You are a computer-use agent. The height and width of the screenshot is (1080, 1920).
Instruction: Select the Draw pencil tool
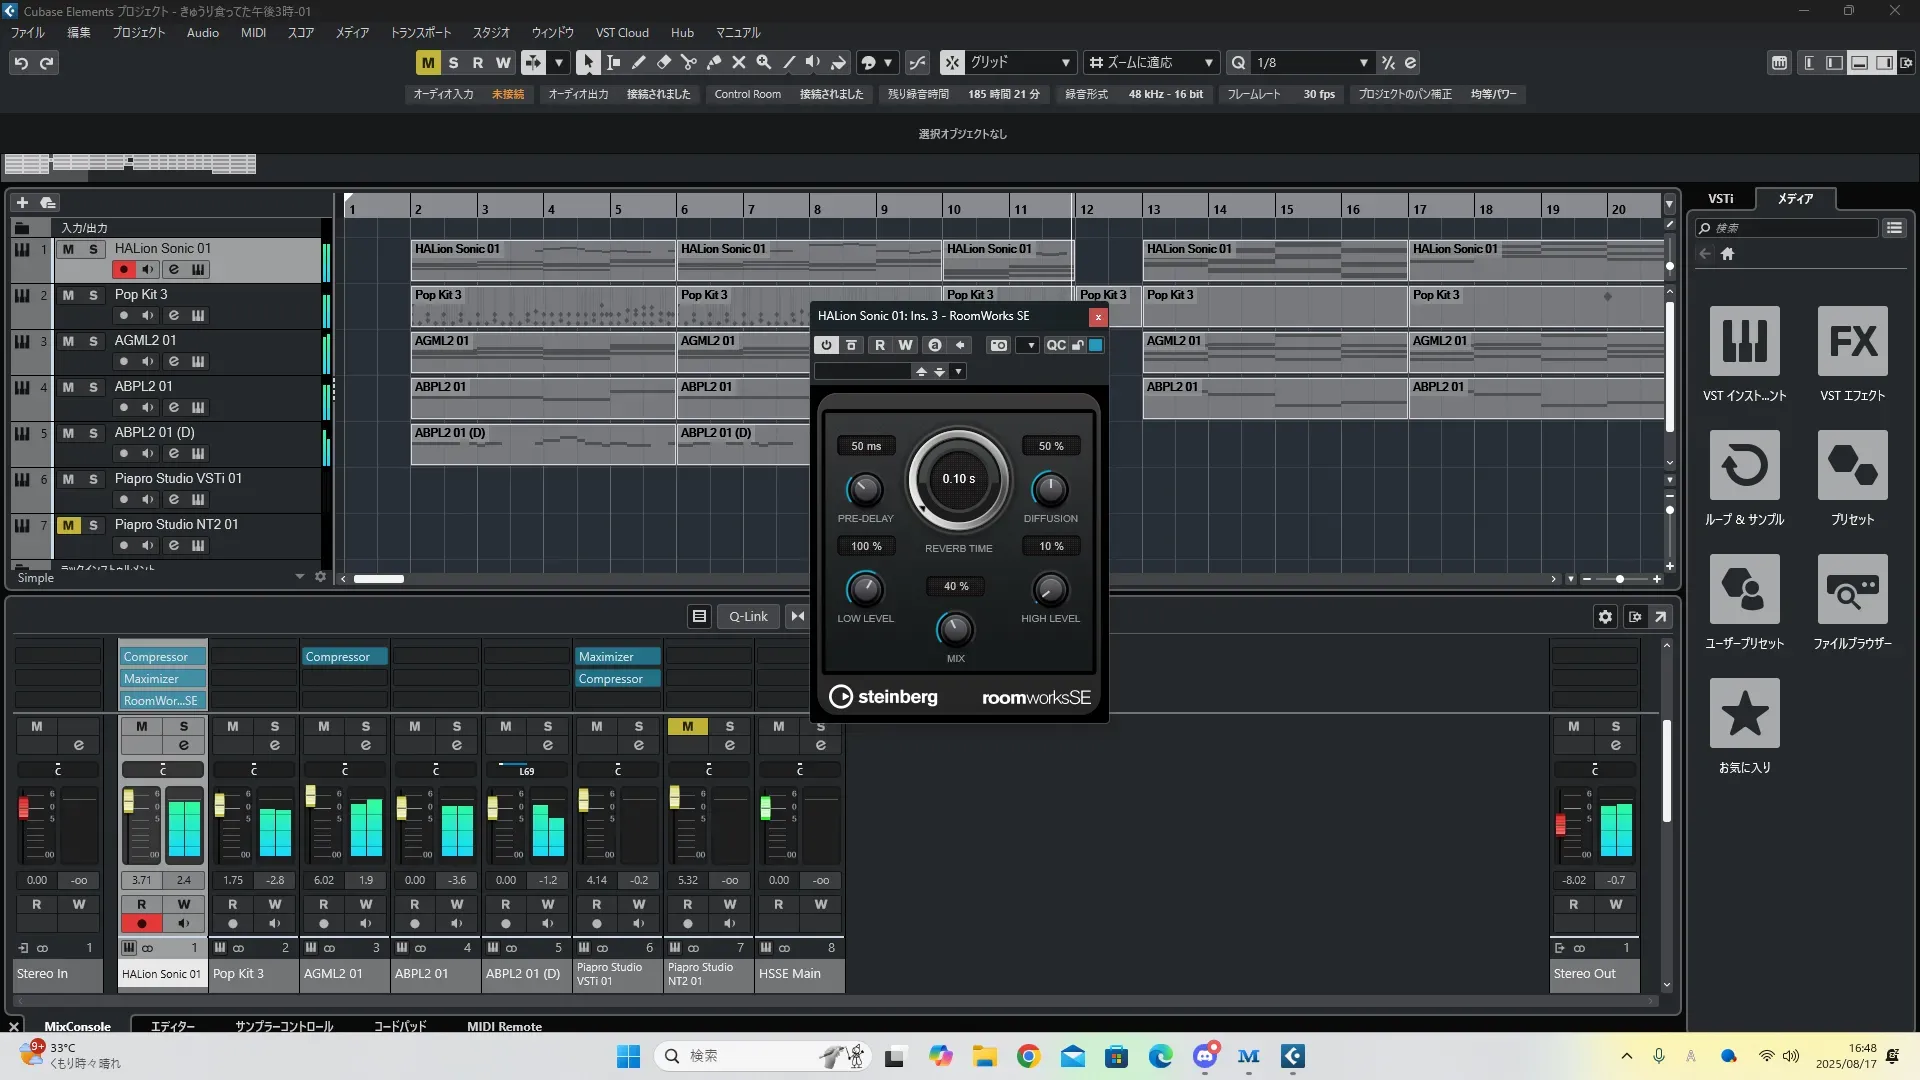coord(639,62)
